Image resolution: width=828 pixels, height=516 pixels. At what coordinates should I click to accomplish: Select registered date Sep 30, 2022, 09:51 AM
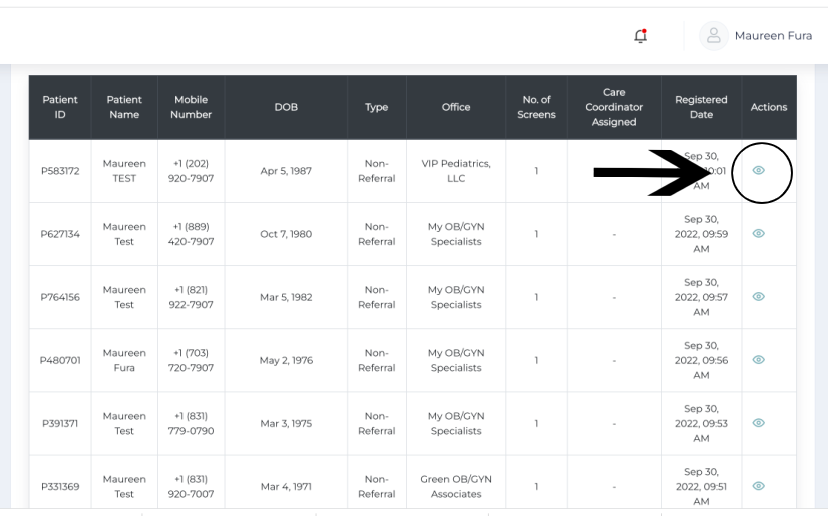[701, 486]
